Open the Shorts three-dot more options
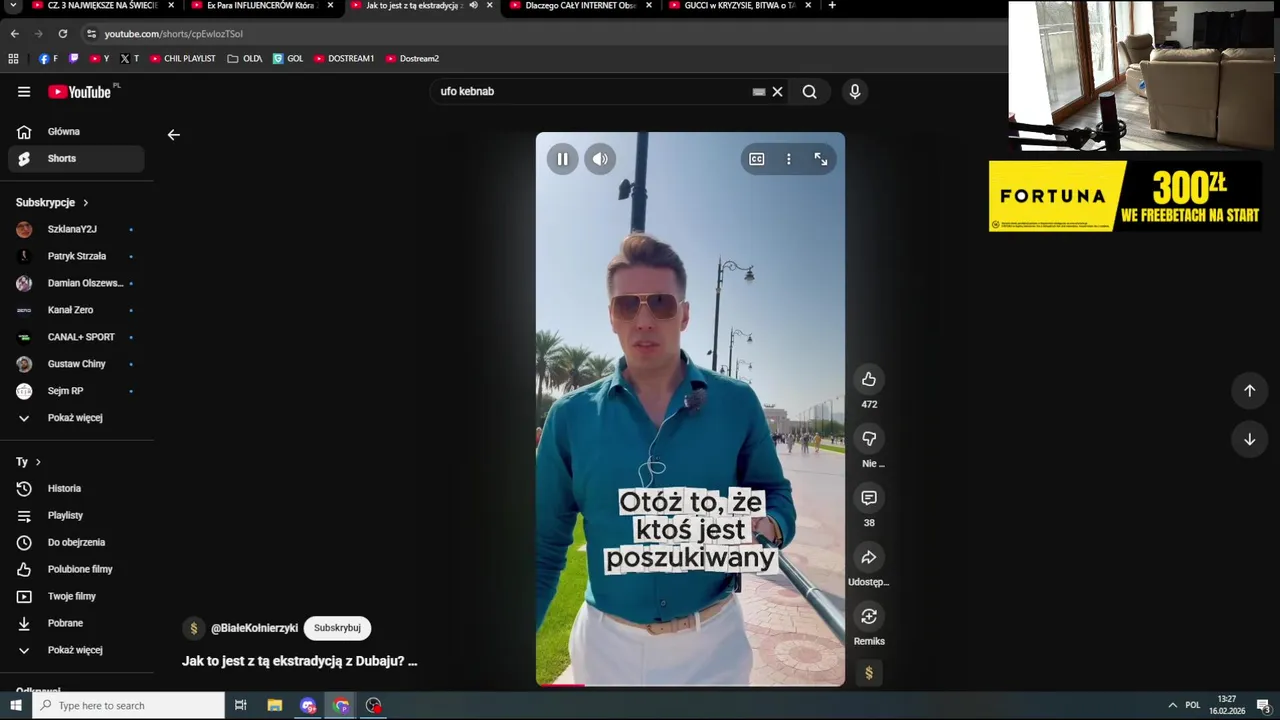 coord(789,159)
